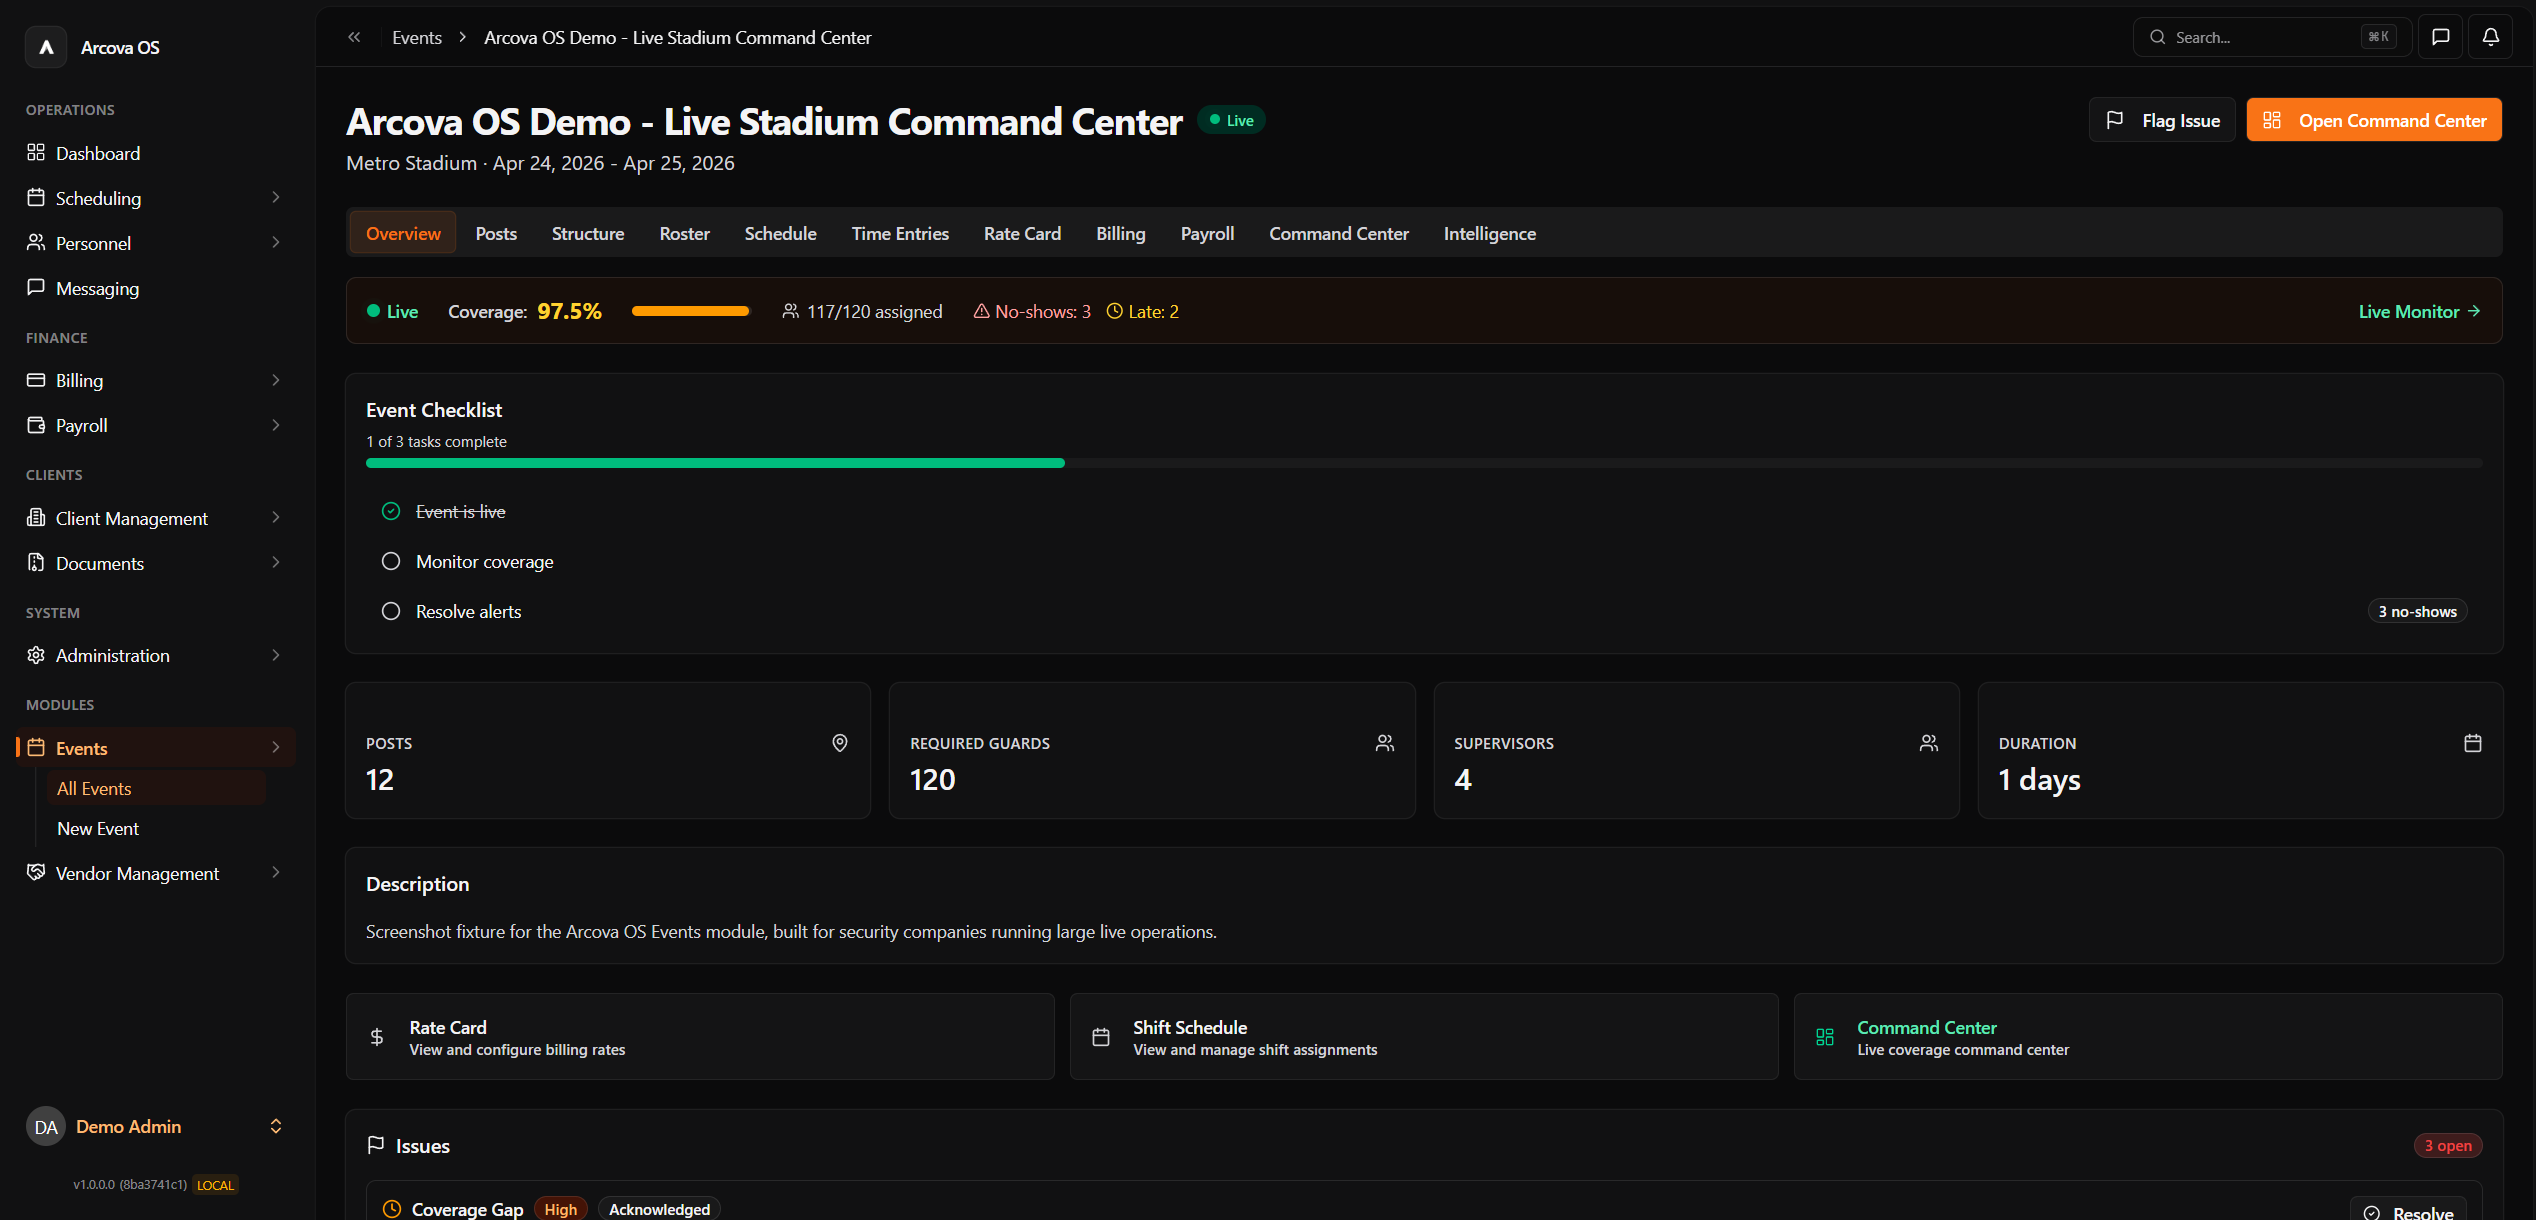The width and height of the screenshot is (2536, 1220).
Task: Click Events in the breadcrumb
Action: 417,37
